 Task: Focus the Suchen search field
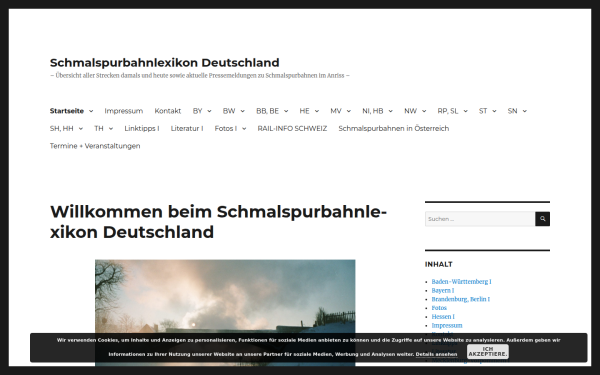coord(480,219)
